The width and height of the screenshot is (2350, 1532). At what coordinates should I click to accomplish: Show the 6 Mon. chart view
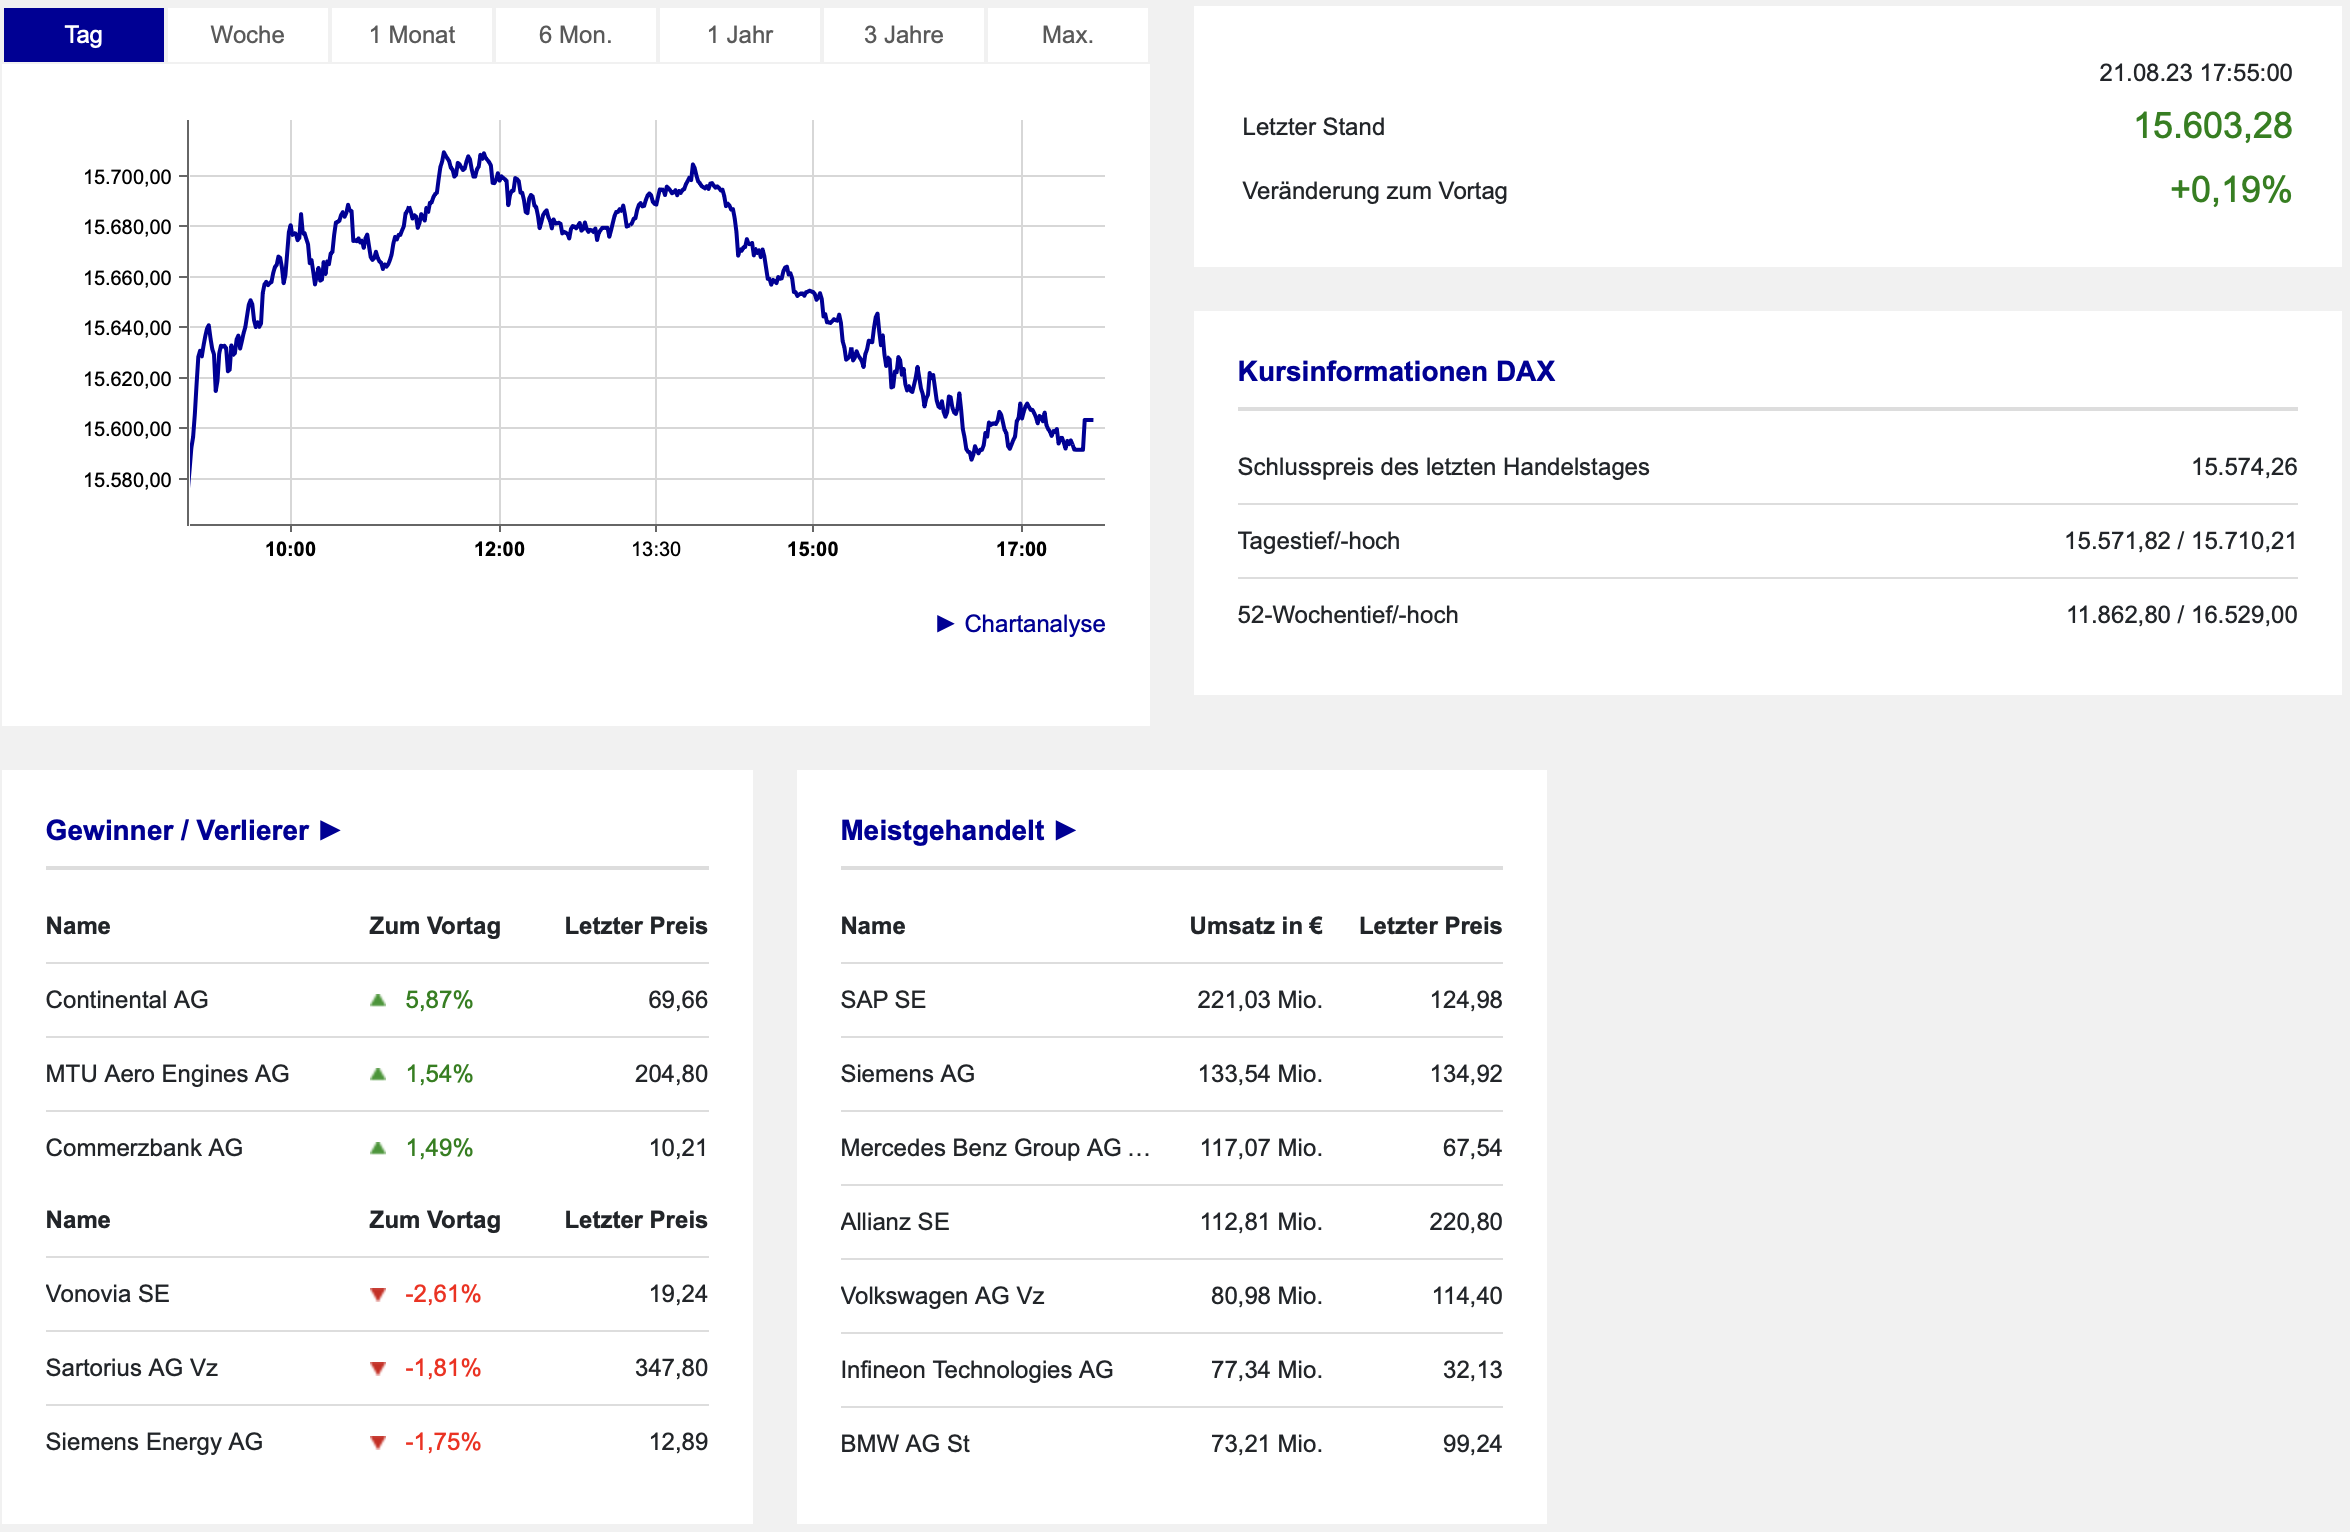[x=575, y=35]
